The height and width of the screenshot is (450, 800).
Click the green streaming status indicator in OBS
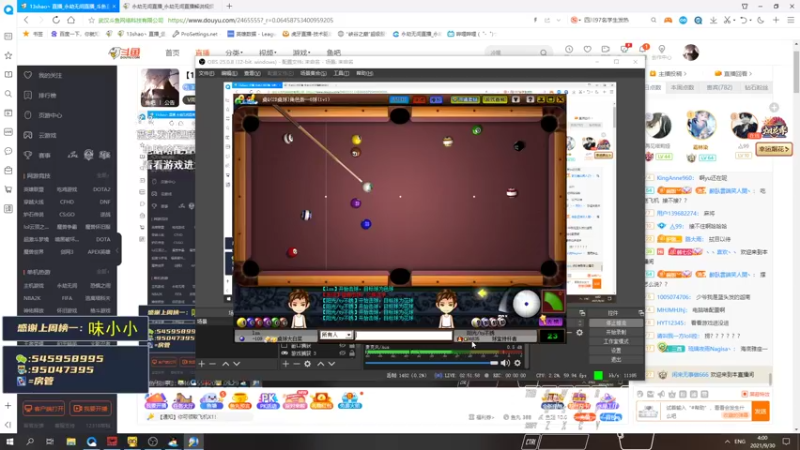[x=598, y=376]
